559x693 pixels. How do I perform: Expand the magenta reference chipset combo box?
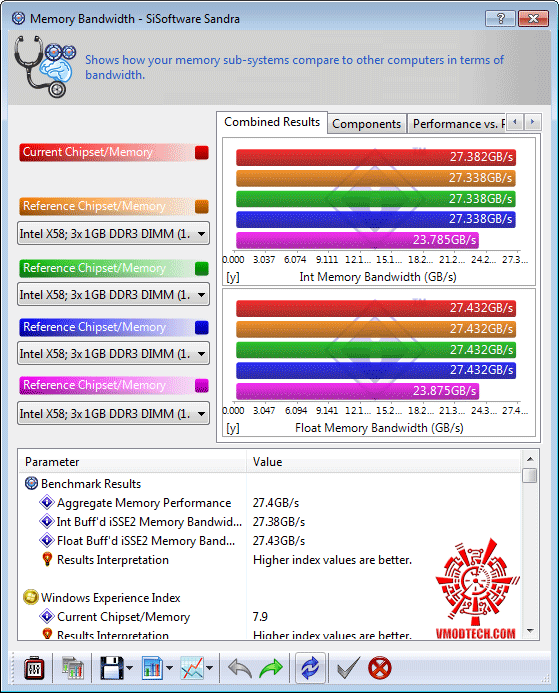click(113, 413)
